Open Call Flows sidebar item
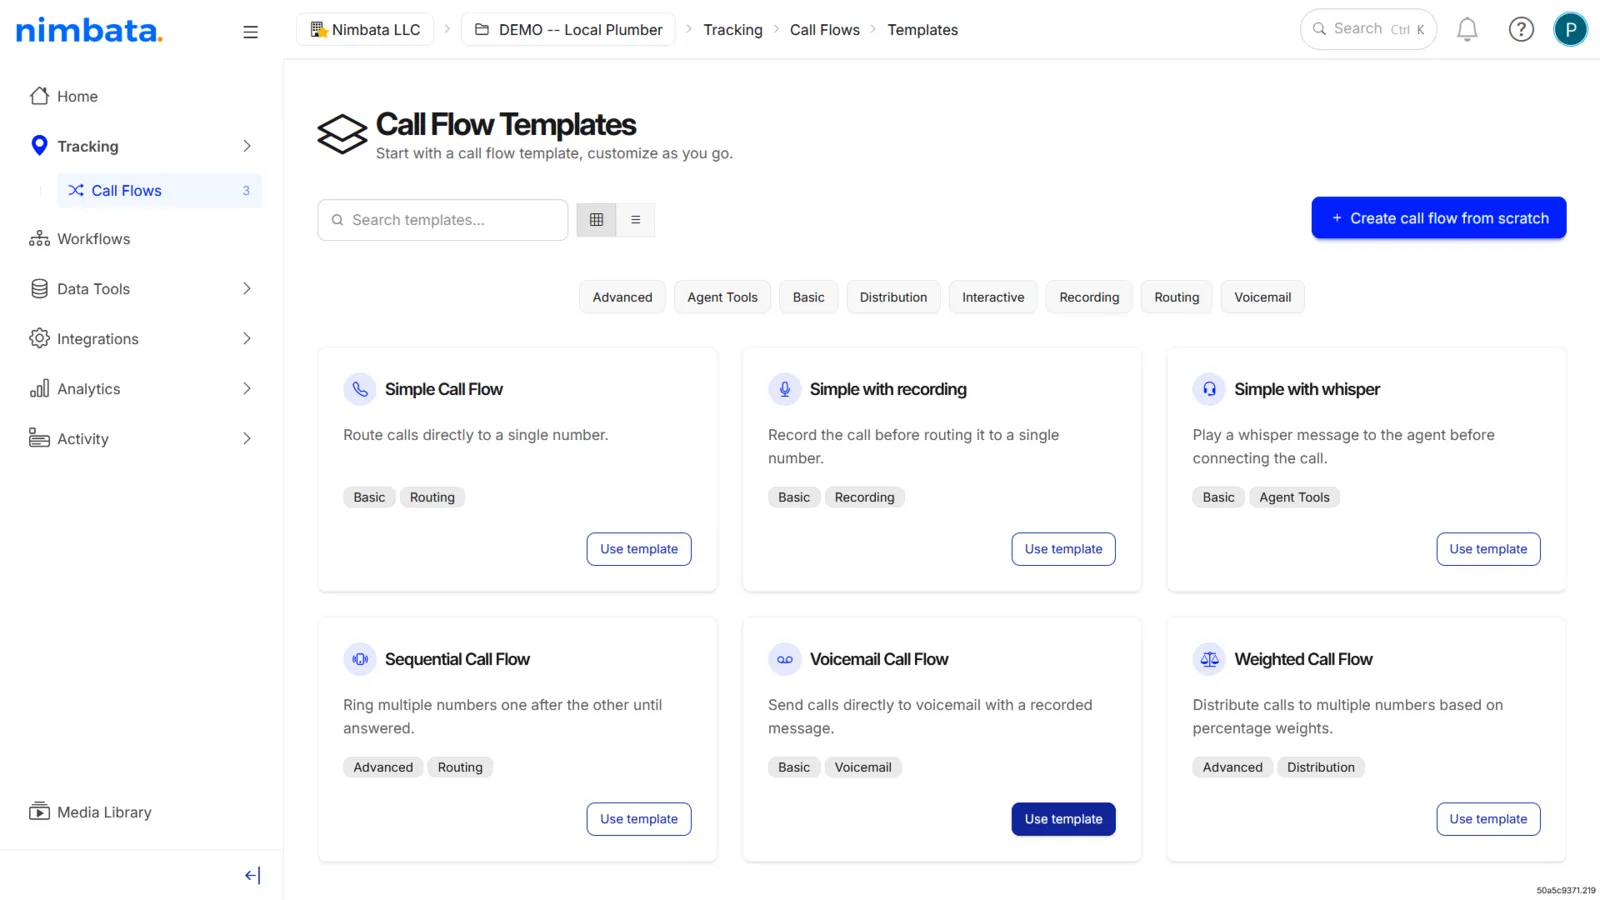Viewport: 1600px width, 900px height. [159, 190]
